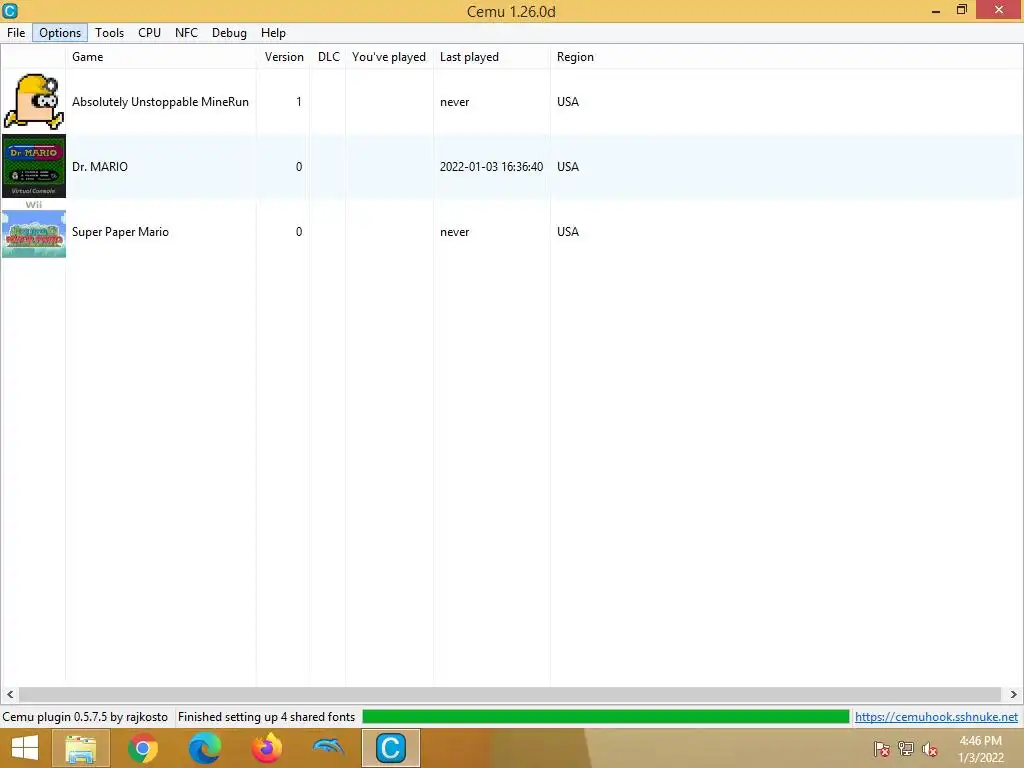Image resolution: width=1024 pixels, height=768 pixels.
Task: Open the CPU menu
Action: [149, 33]
